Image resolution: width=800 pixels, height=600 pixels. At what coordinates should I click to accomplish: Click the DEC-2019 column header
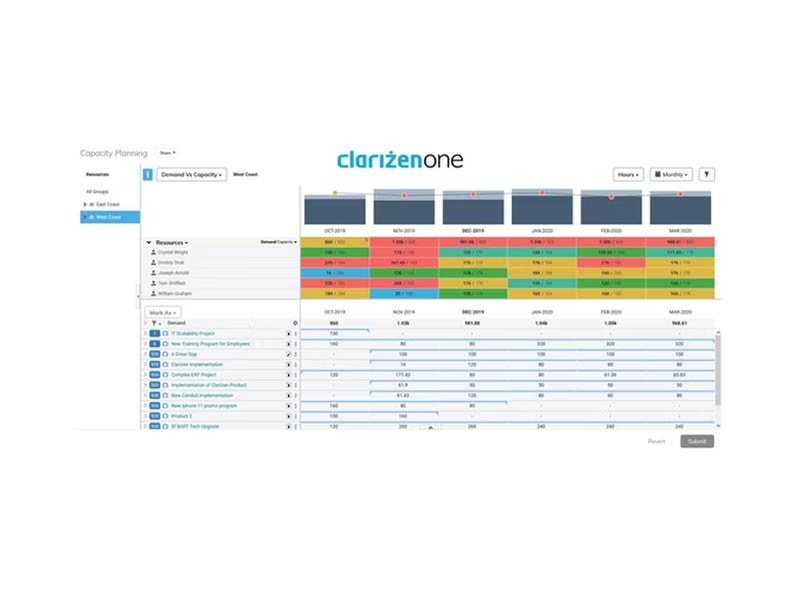(x=474, y=227)
